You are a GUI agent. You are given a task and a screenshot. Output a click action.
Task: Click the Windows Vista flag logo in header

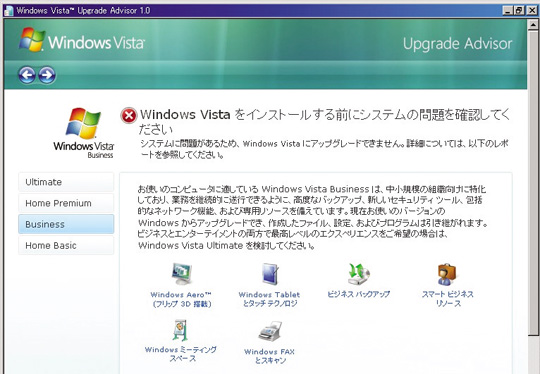[32, 39]
